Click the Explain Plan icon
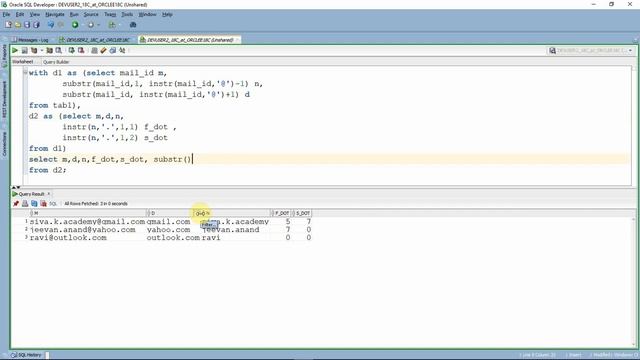The width and height of the screenshot is (640, 360). click(x=34, y=51)
